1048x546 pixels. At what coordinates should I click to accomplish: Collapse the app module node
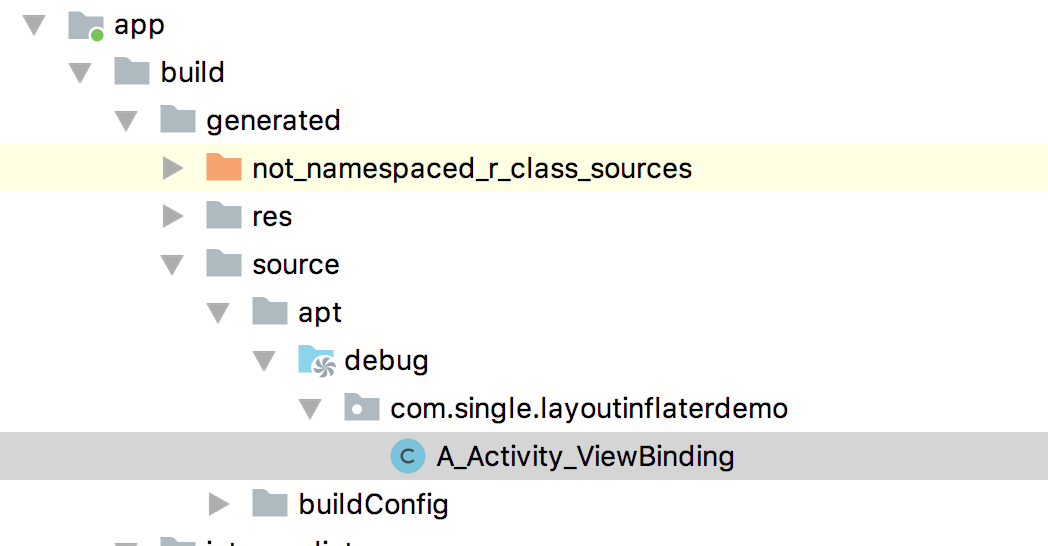tap(34, 25)
